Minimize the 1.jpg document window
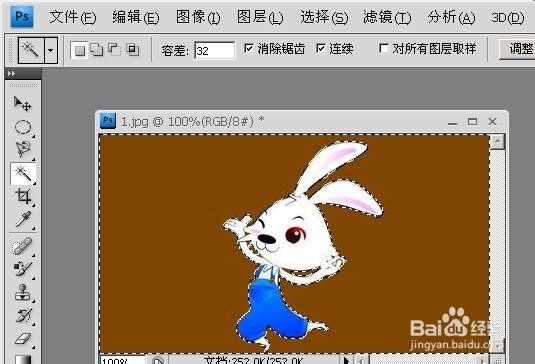 (452, 122)
